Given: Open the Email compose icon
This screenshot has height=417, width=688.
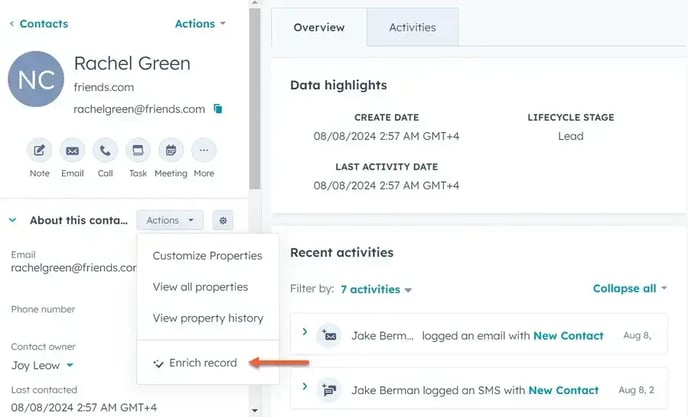Looking at the screenshot, I should click(x=72, y=151).
